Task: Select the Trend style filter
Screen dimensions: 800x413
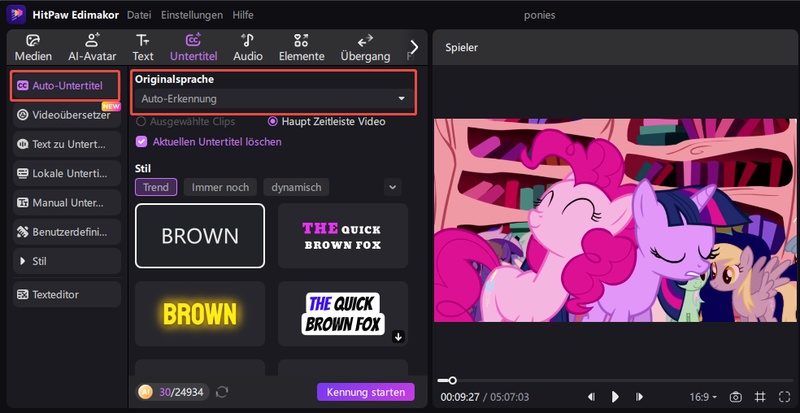Action: click(156, 187)
